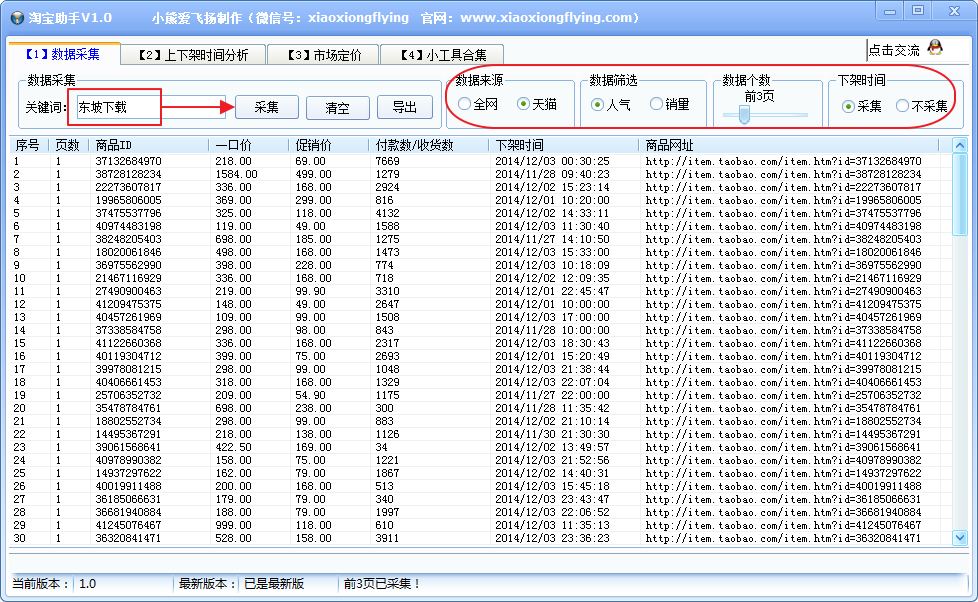The height and width of the screenshot is (602, 978).
Task: Click product ID 37338584758
Action: click(x=128, y=331)
